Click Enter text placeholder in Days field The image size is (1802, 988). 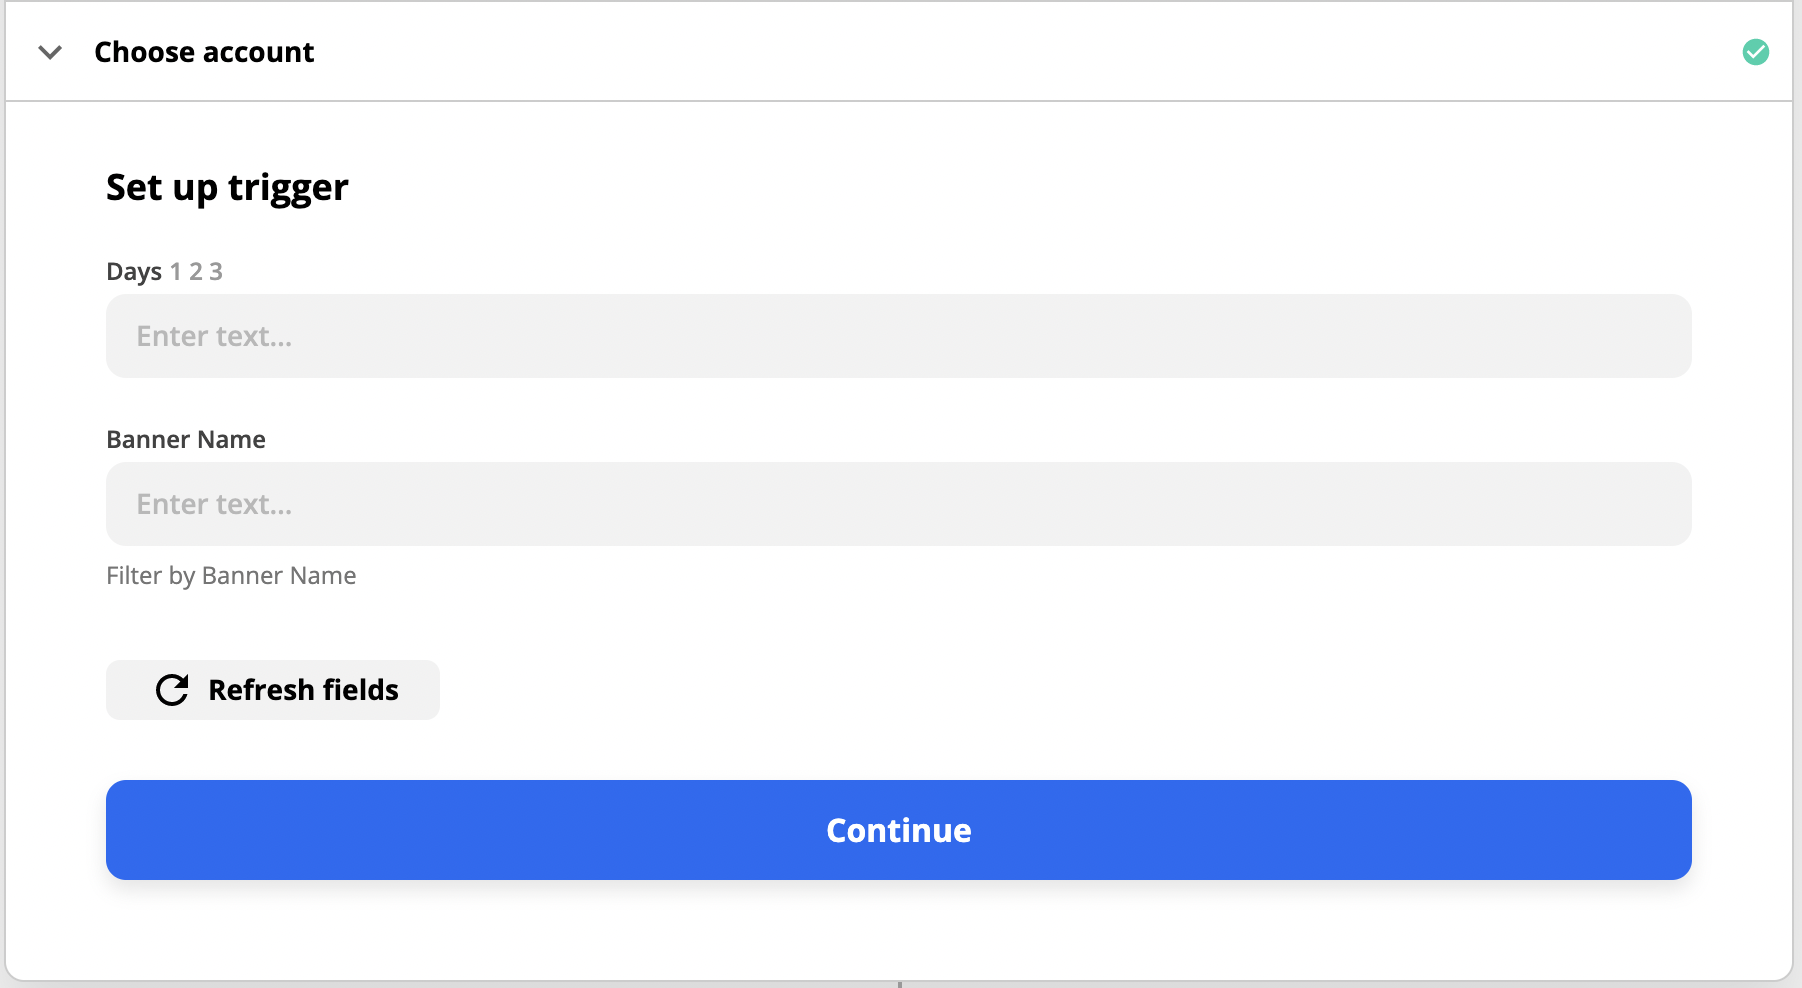click(x=214, y=336)
